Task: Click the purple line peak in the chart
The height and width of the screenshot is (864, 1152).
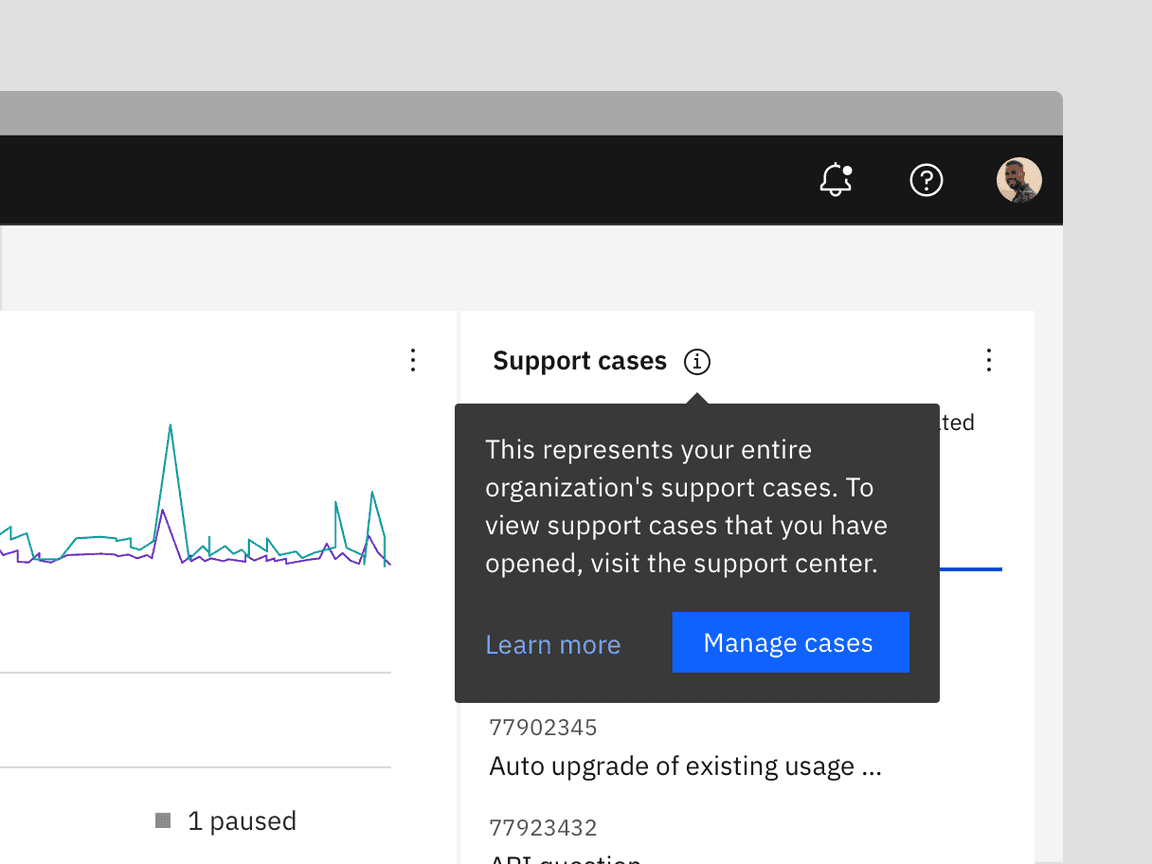Action: click(160, 513)
